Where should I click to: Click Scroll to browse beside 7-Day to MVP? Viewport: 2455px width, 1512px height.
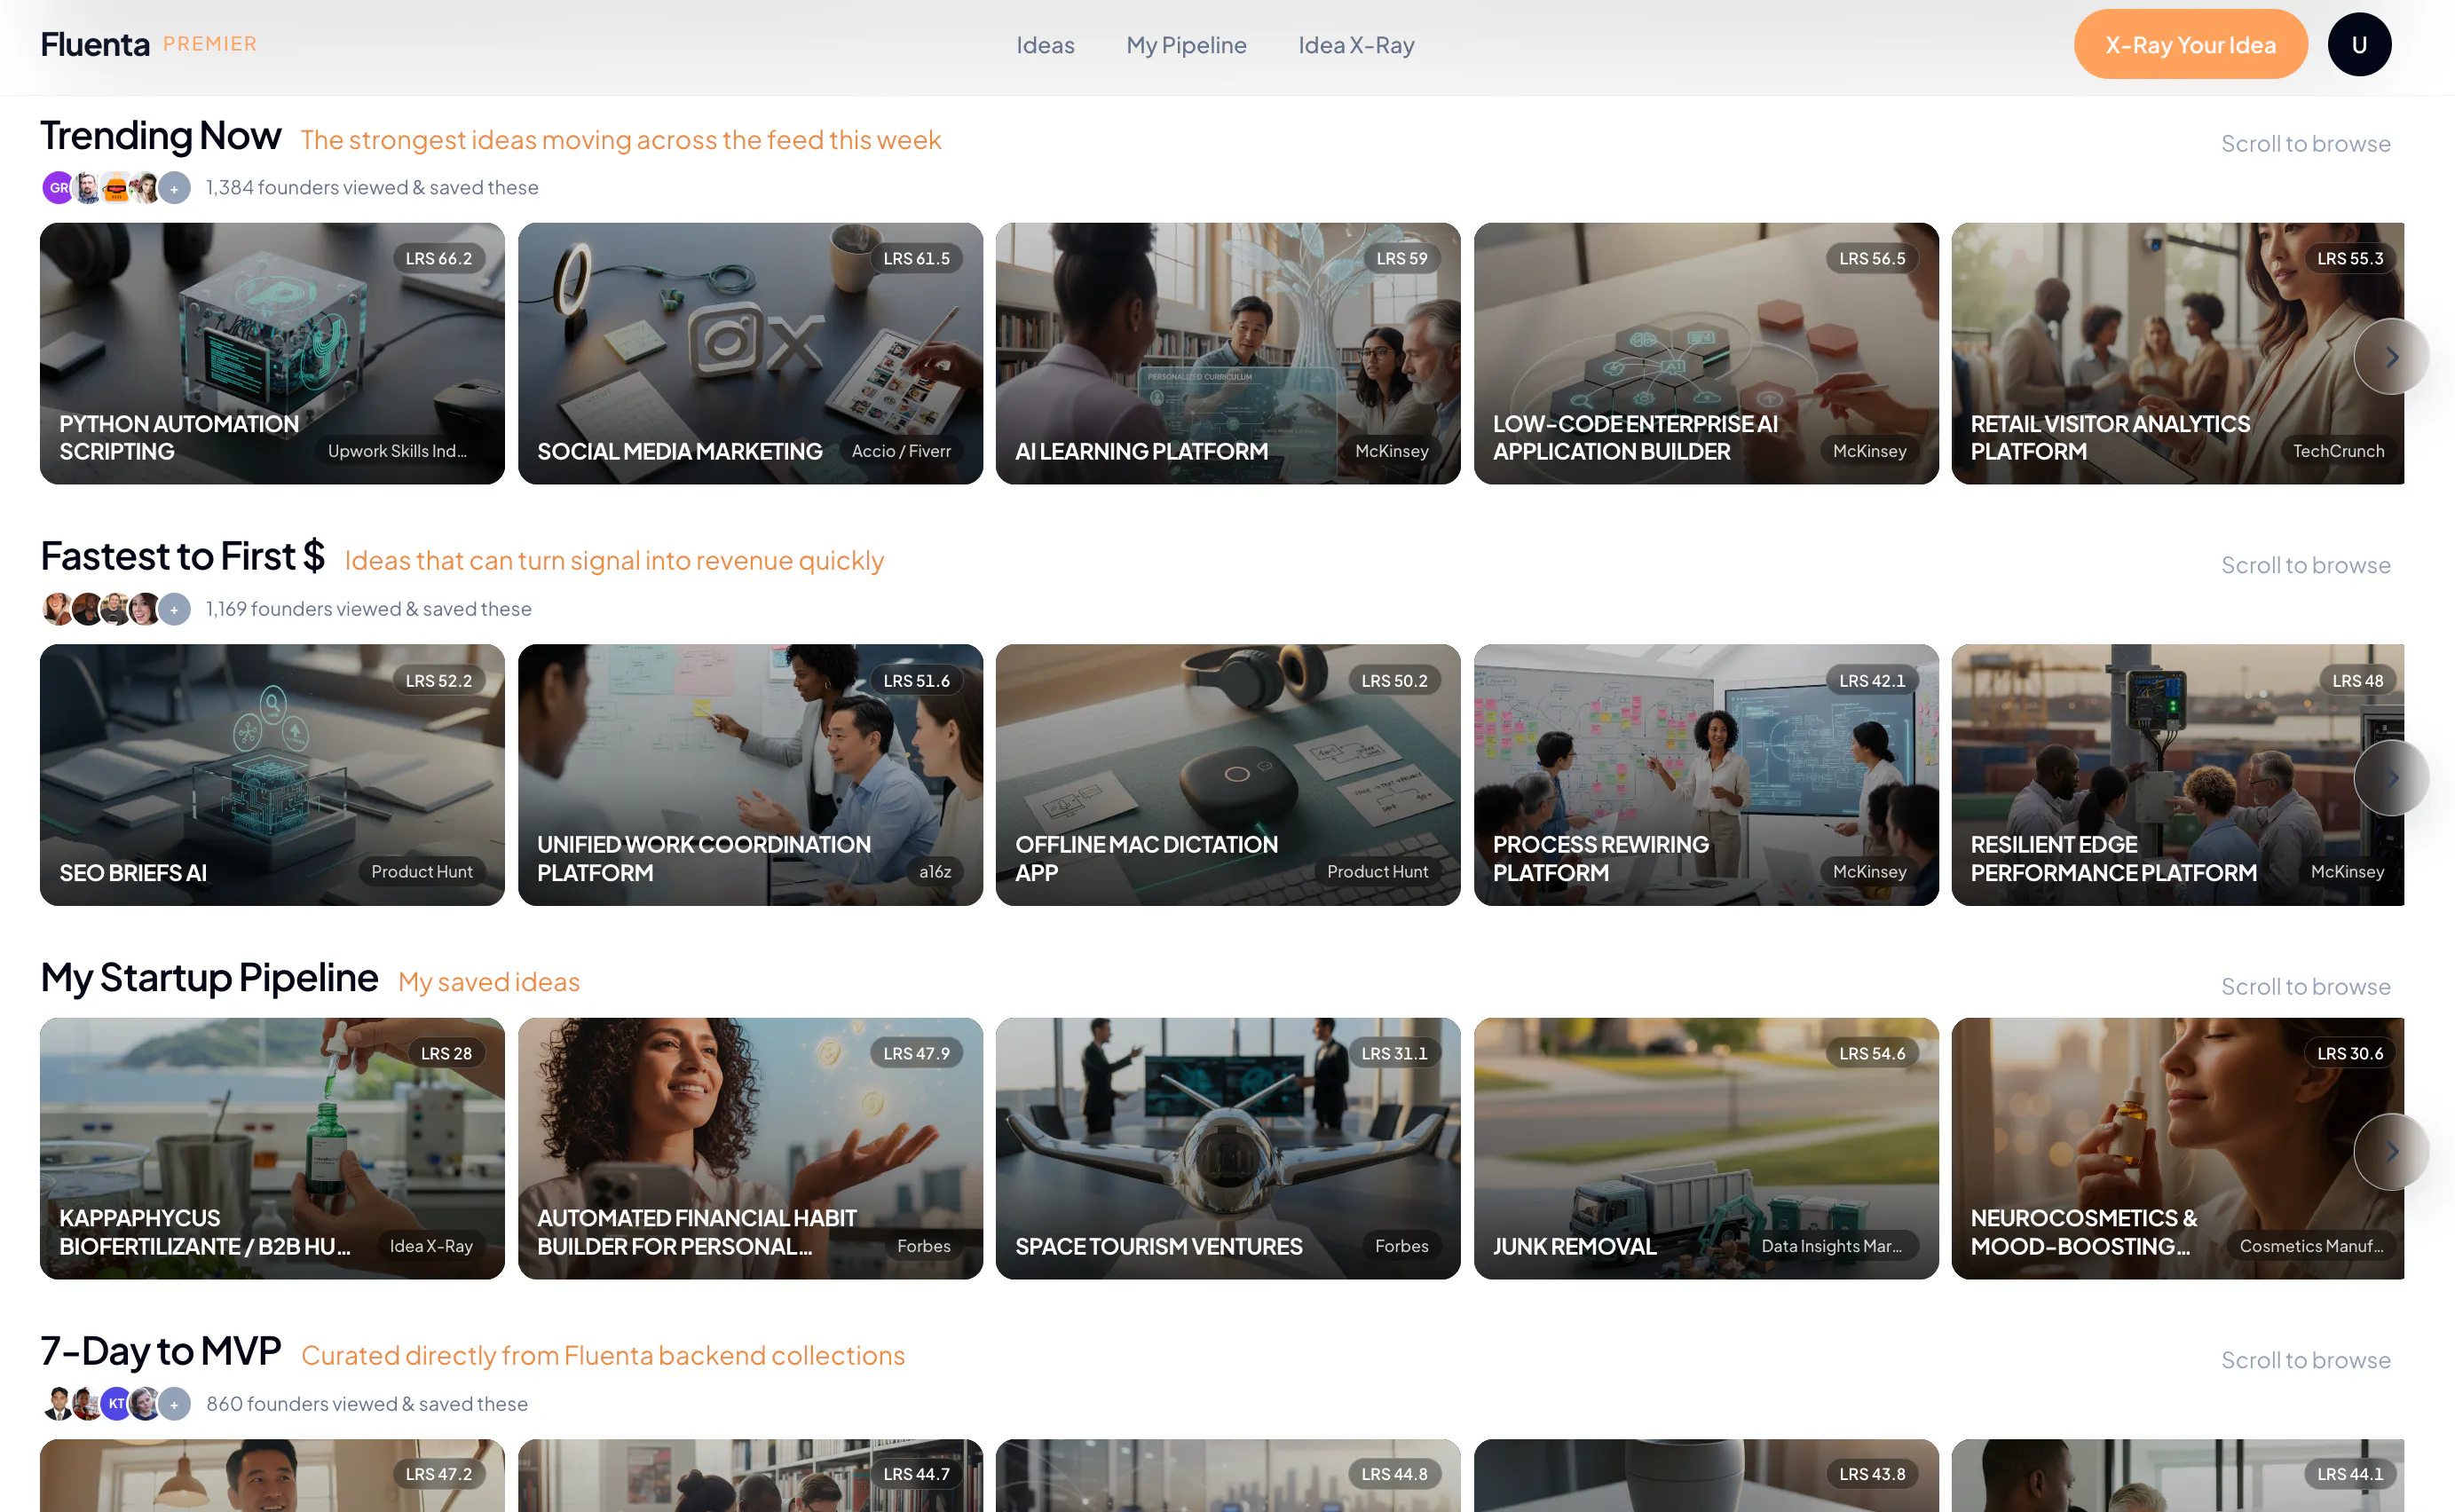tap(2305, 1360)
